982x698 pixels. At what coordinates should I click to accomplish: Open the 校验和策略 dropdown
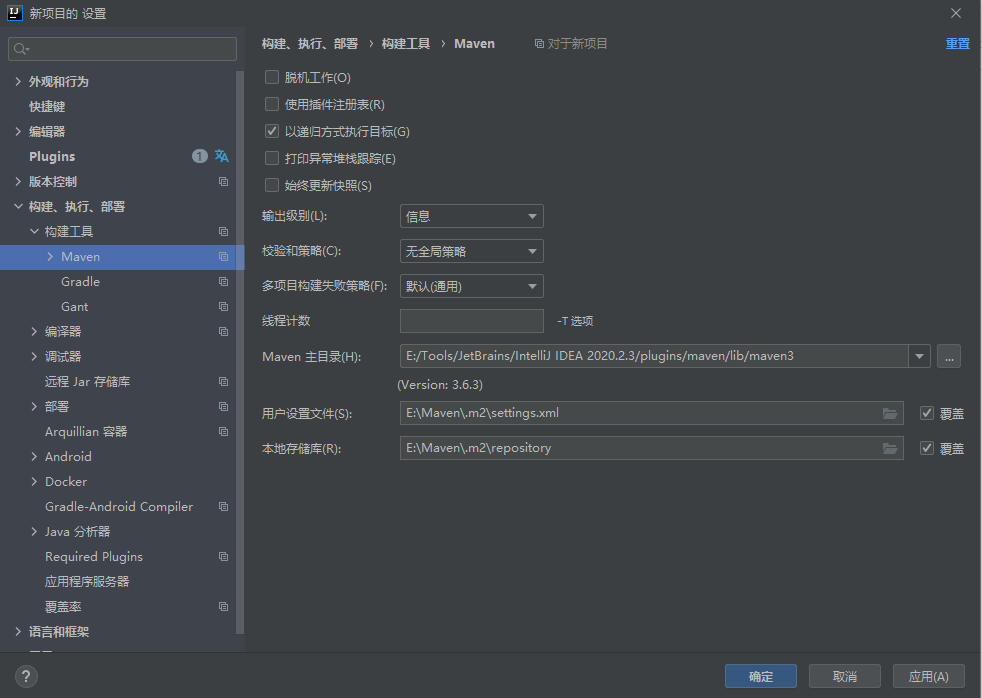(x=472, y=251)
